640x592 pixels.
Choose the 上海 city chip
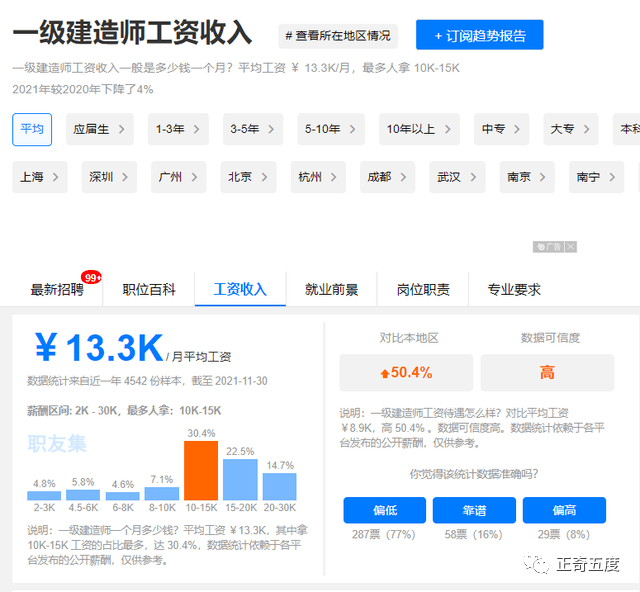pyautogui.click(x=40, y=177)
